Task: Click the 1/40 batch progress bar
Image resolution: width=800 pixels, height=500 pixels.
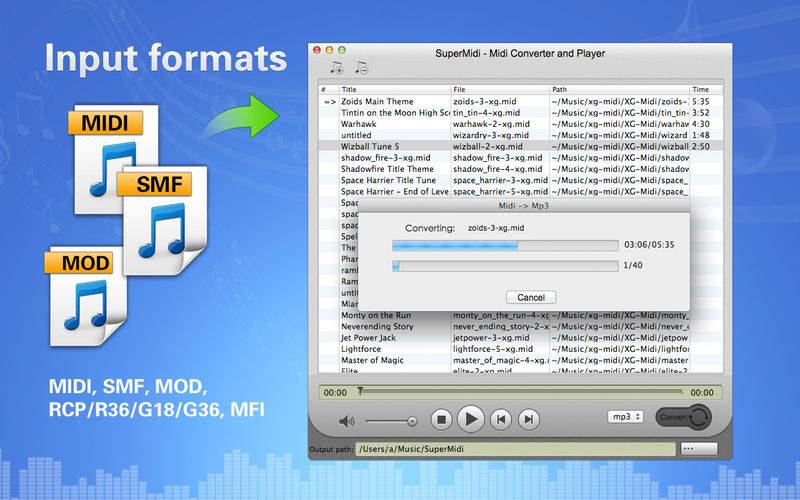Action: [x=505, y=266]
